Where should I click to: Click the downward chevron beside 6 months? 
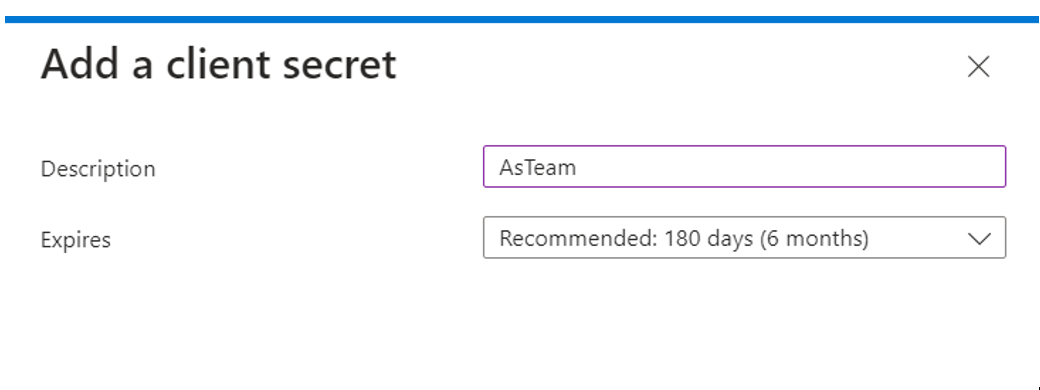pos(979,238)
